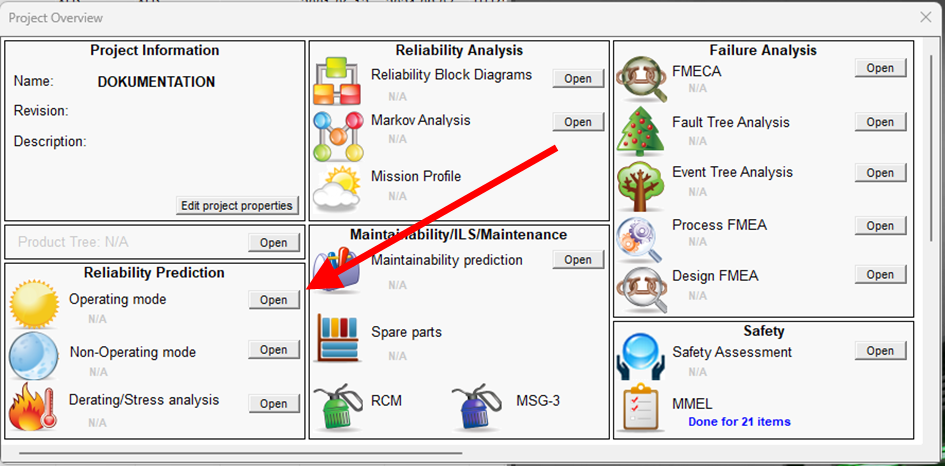Open the Design FMEA module
Screen dimensions: 945x466
point(880,275)
